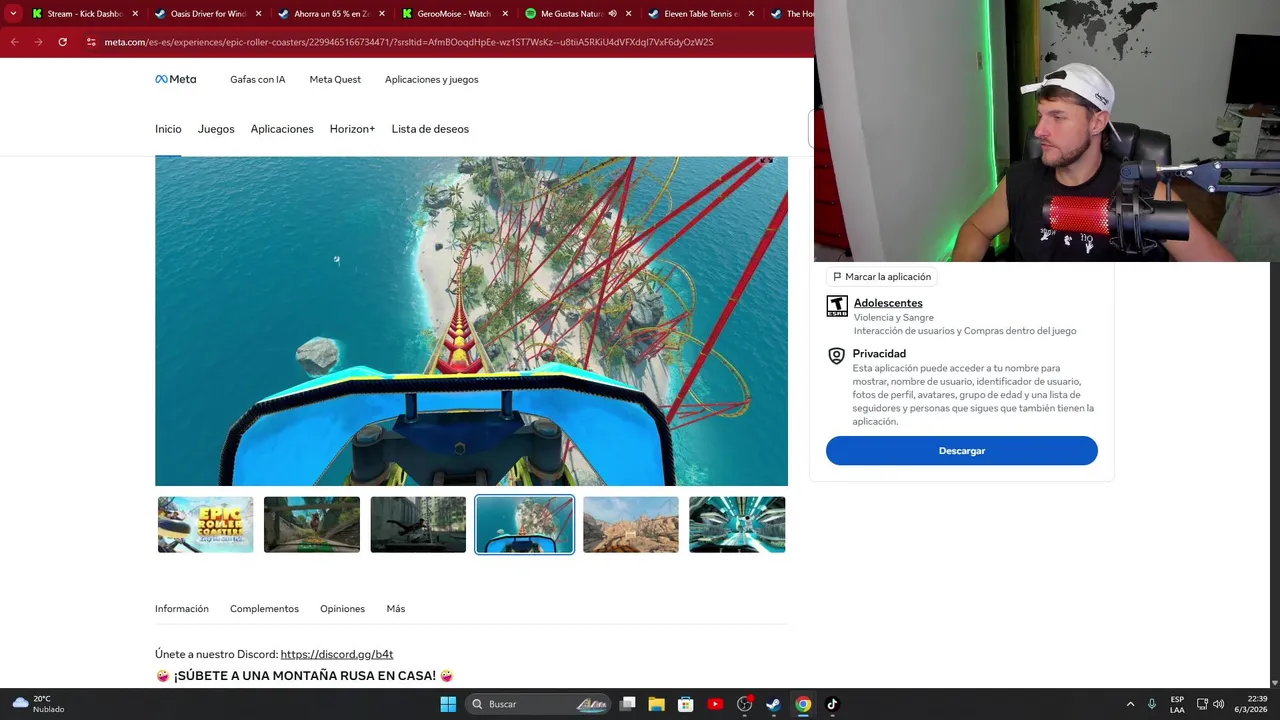Open the Adolescentes rating link
1280x720 pixels.
pyautogui.click(x=888, y=303)
